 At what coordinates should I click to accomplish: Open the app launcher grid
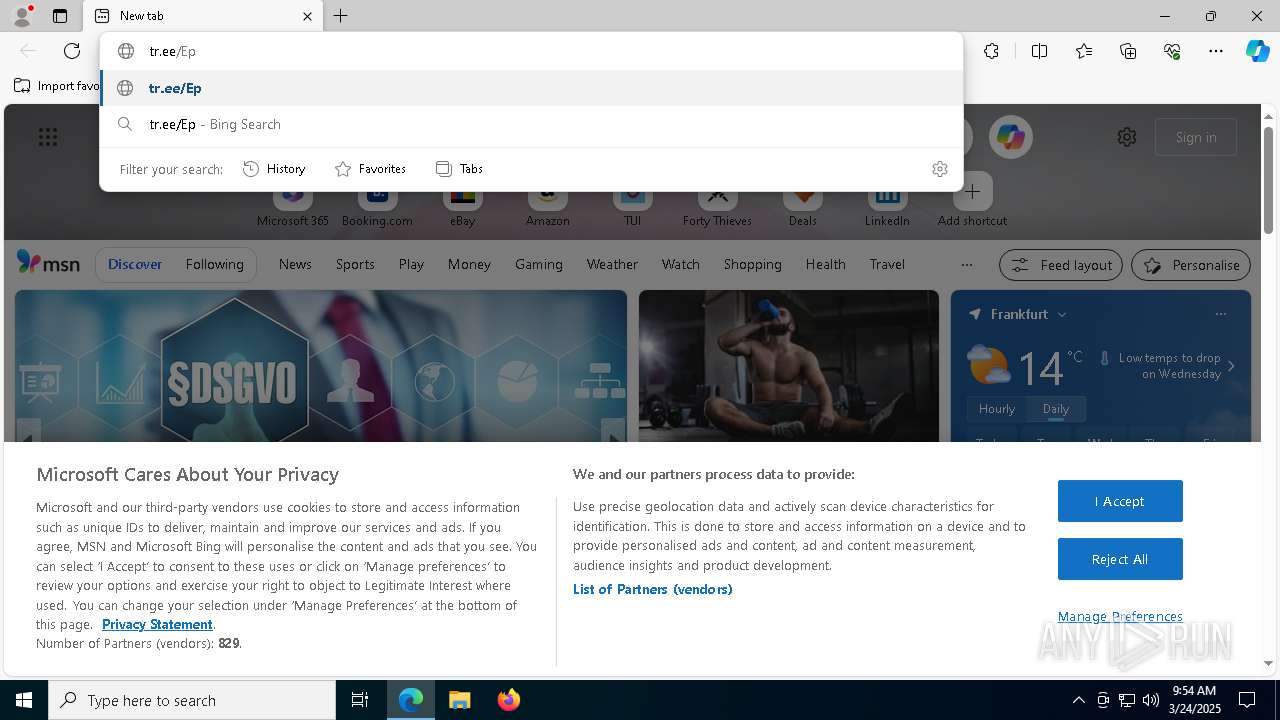(48, 137)
